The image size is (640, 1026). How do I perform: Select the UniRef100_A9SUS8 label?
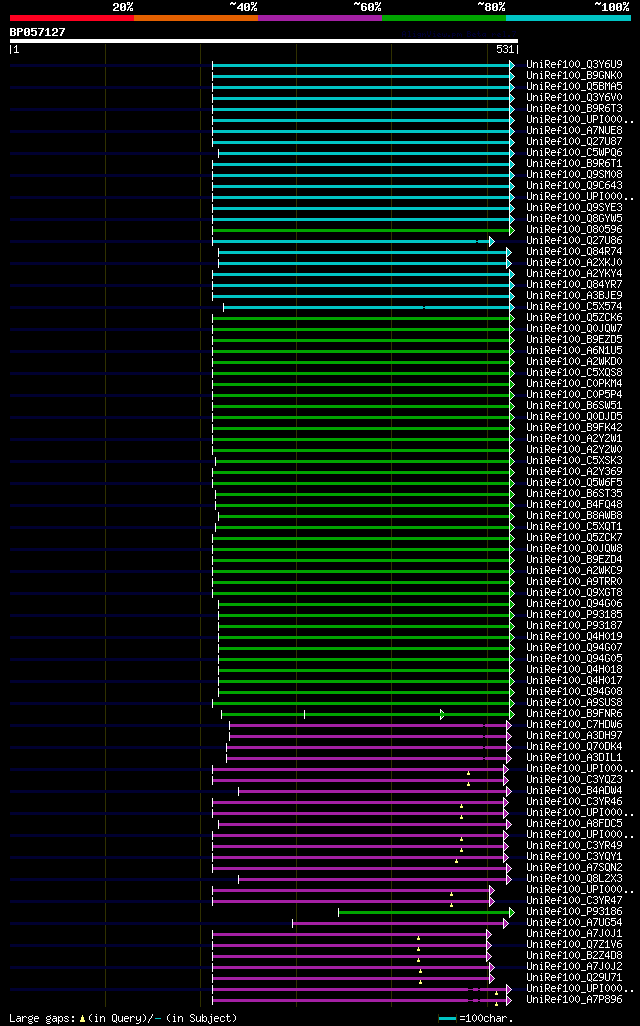click(x=575, y=703)
